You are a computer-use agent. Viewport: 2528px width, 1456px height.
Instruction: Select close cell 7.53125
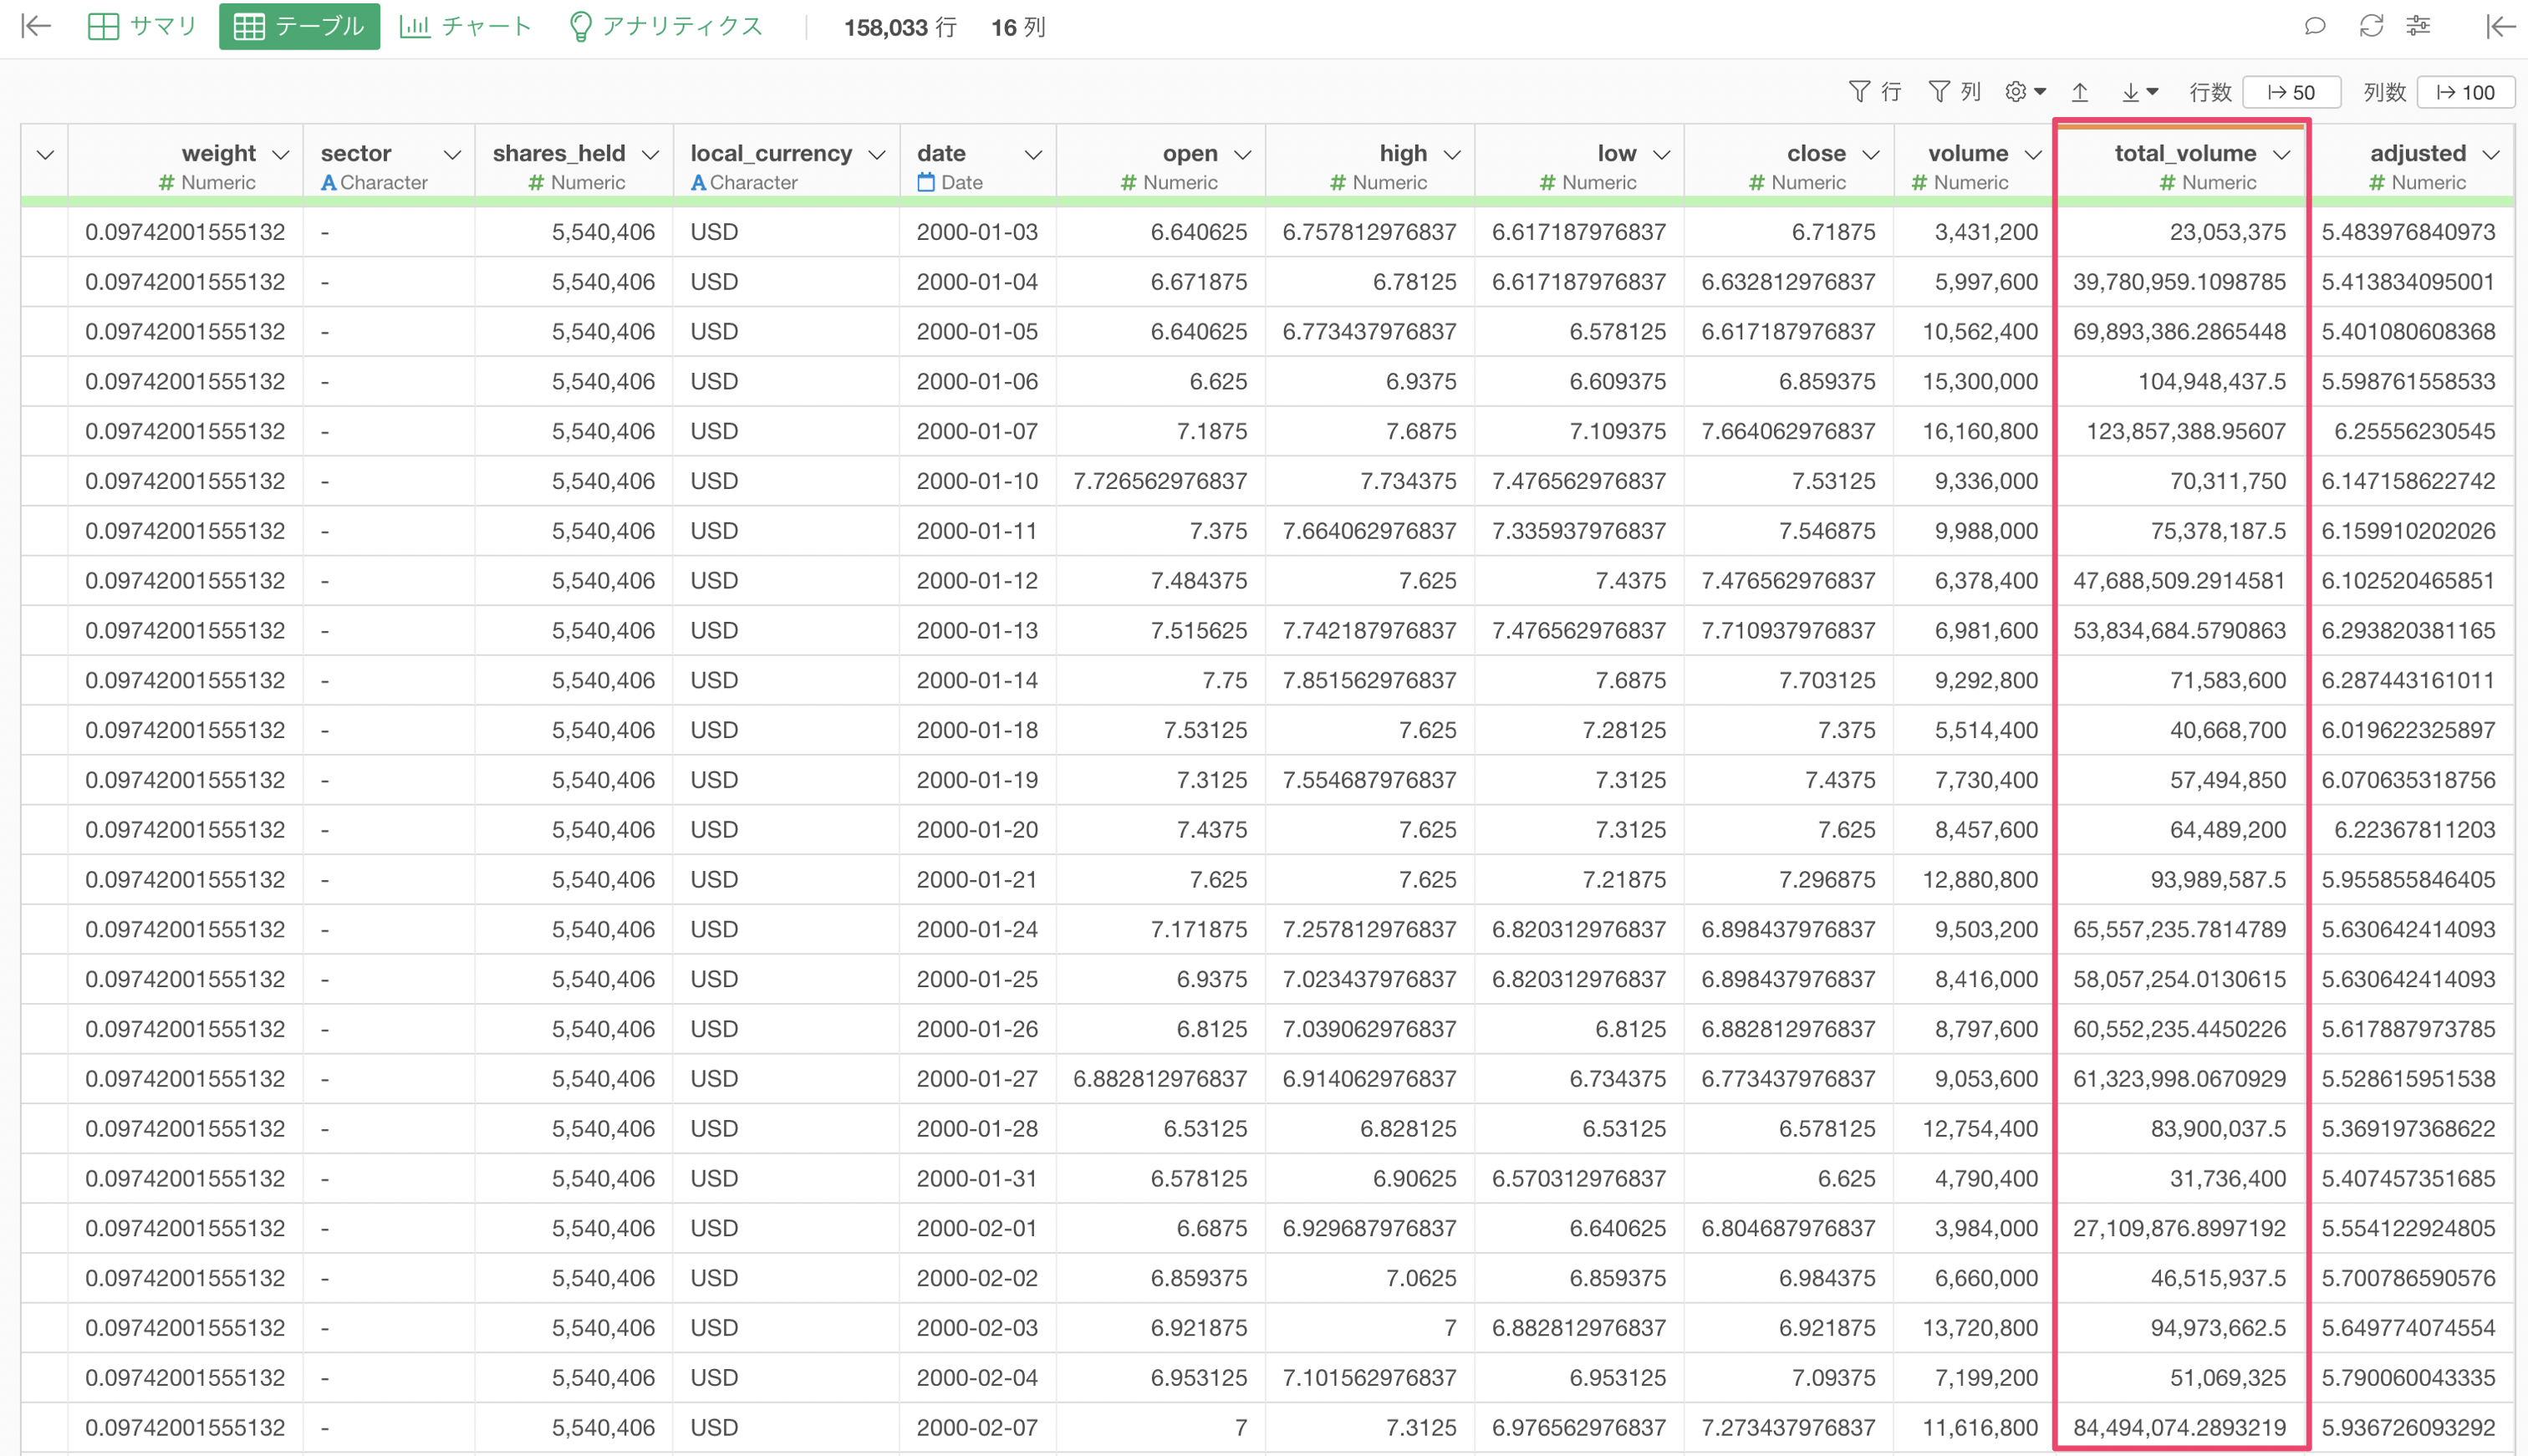tap(1789, 481)
